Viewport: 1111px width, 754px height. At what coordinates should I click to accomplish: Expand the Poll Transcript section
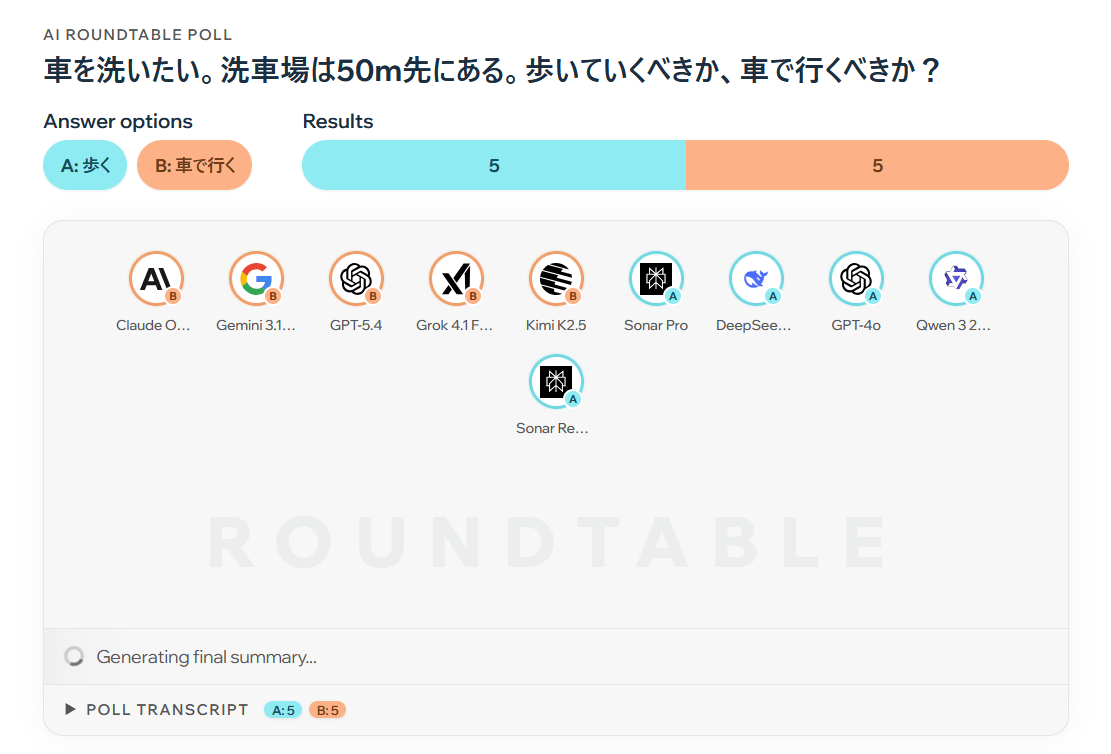click(71, 709)
